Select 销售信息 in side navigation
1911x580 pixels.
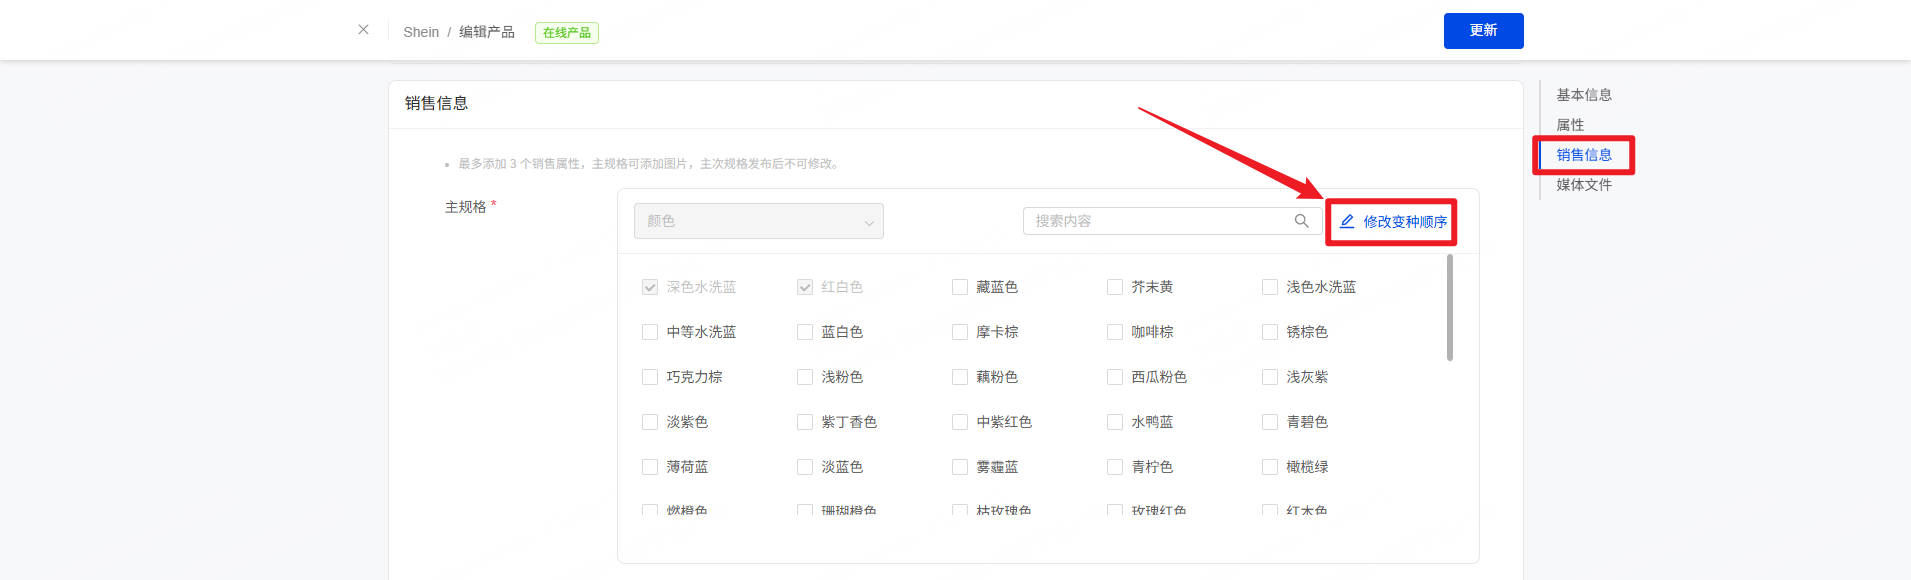(x=1583, y=155)
